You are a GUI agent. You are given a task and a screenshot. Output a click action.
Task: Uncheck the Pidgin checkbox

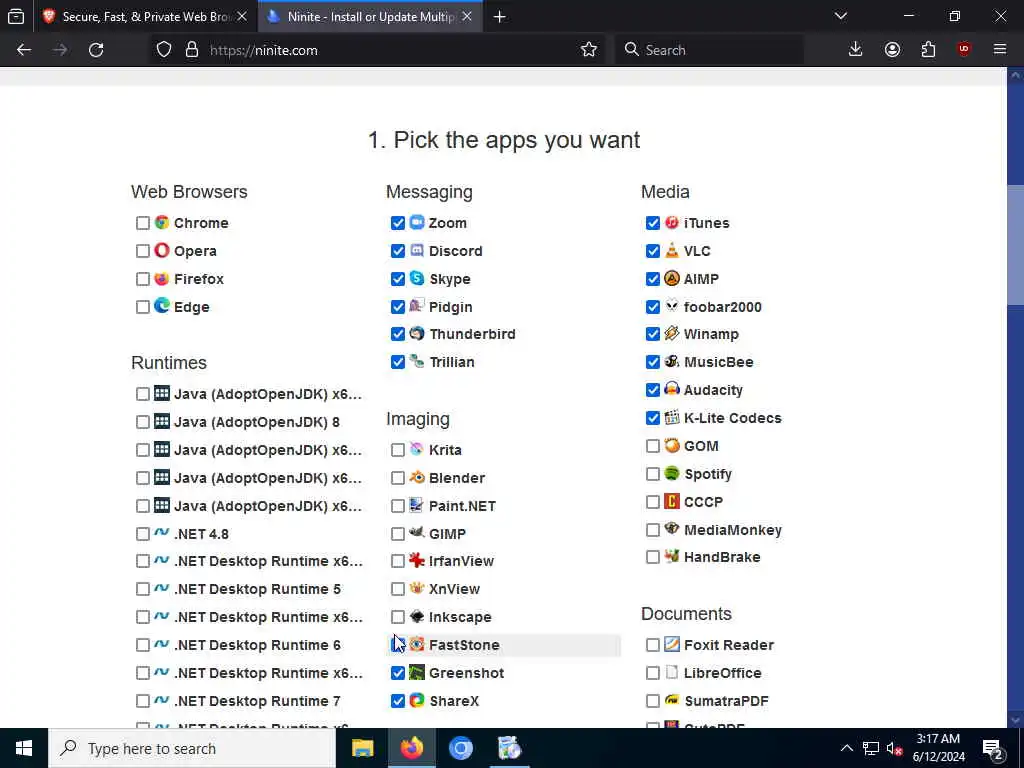[x=398, y=307]
